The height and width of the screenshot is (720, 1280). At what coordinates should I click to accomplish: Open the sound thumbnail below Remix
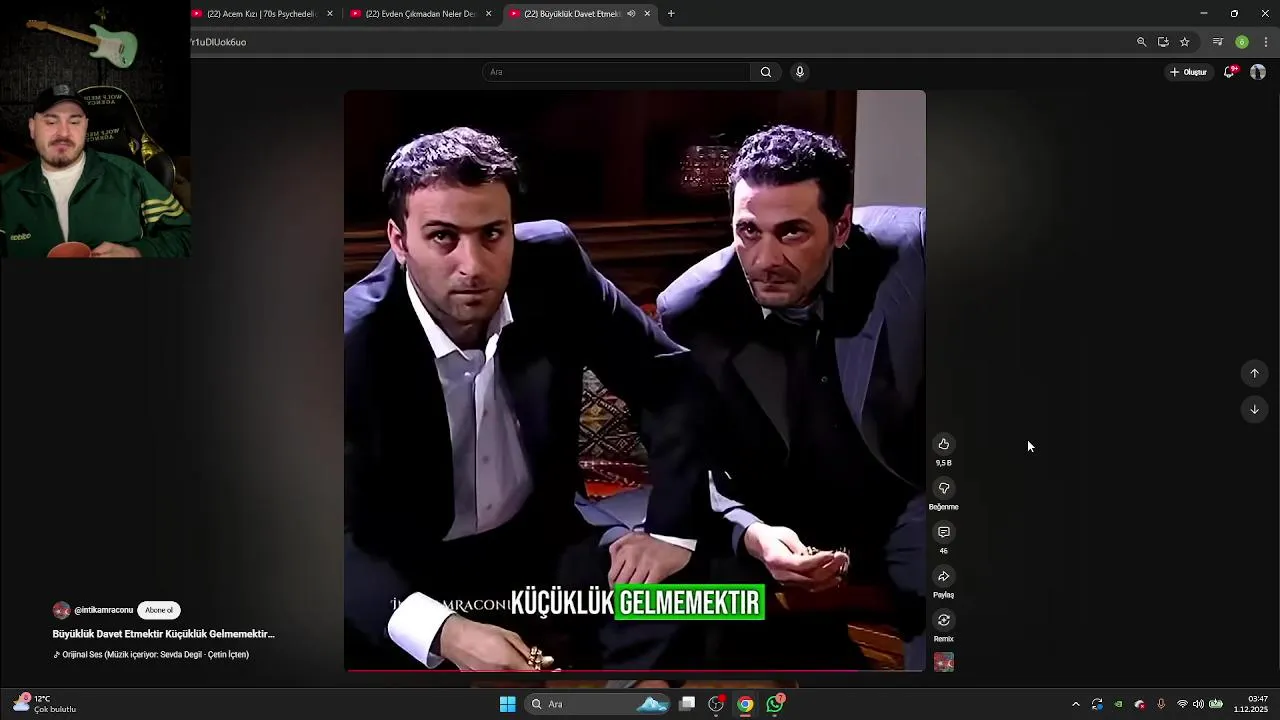coord(943,662)
